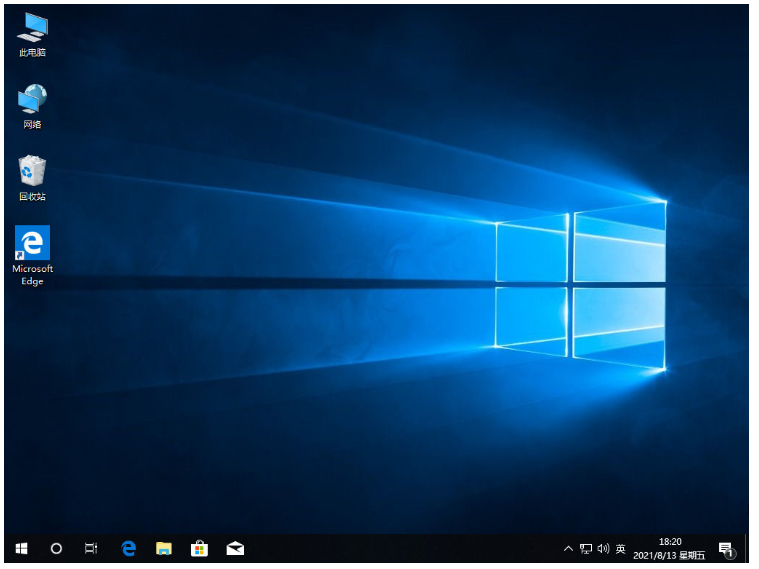Expand hidden system tray icons chevron
Screen dimensions: 759x569
pos(569,548)
